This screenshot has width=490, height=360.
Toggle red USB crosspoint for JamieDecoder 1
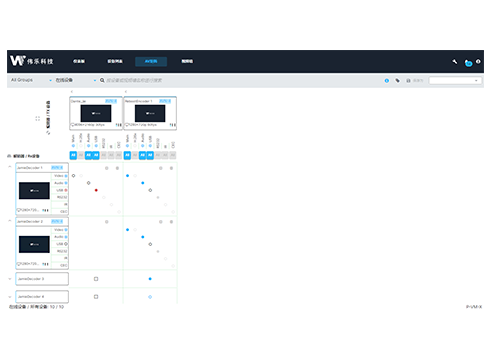[96, 190]
